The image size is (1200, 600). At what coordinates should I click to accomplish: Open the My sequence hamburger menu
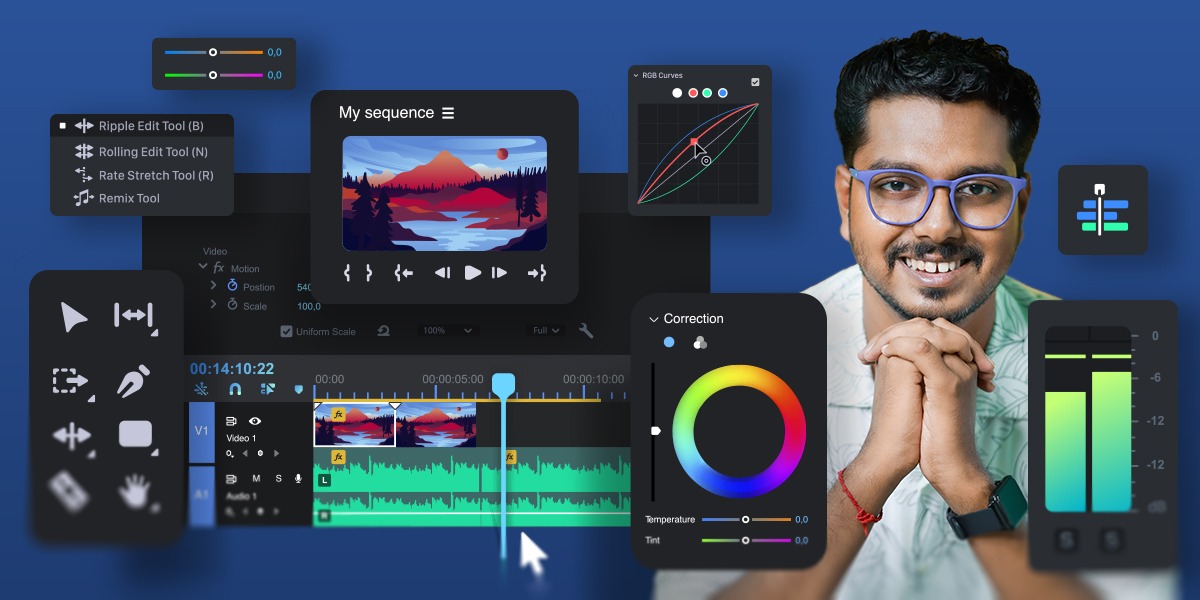point(448,113)
